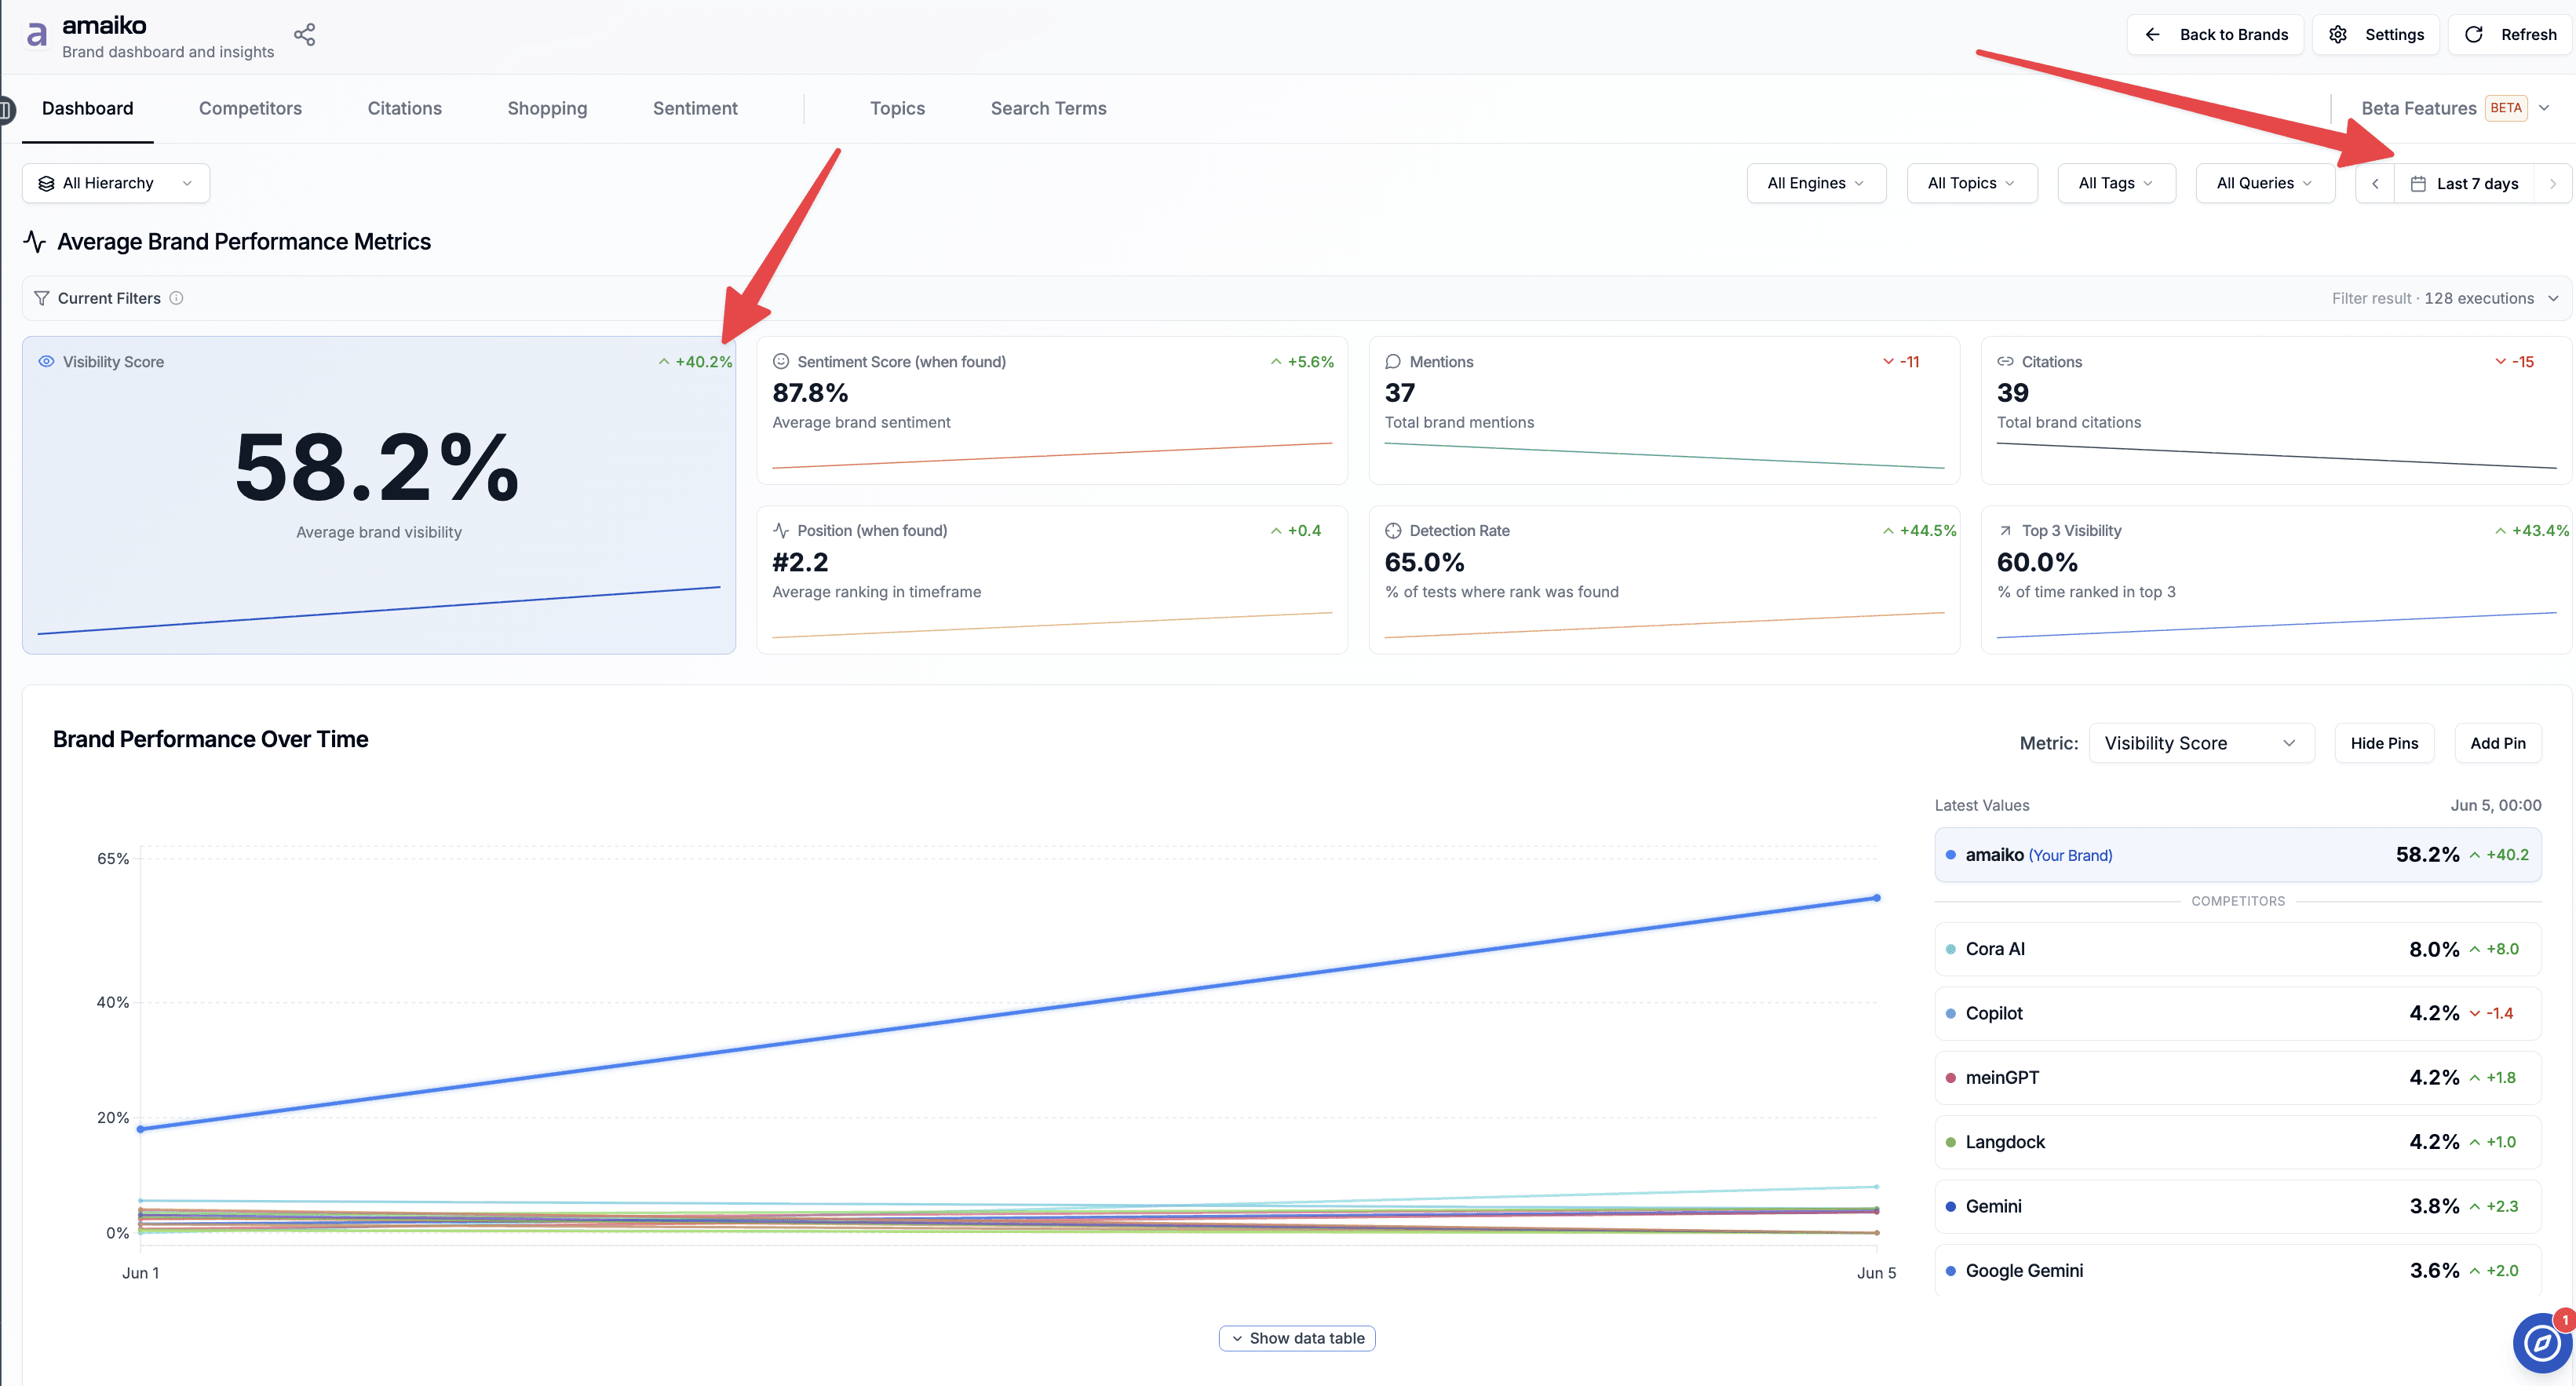The height and width of the screenshot is (1386, 2576).
Task: Click Add Pin button
Action: (x=2497, y=743)
